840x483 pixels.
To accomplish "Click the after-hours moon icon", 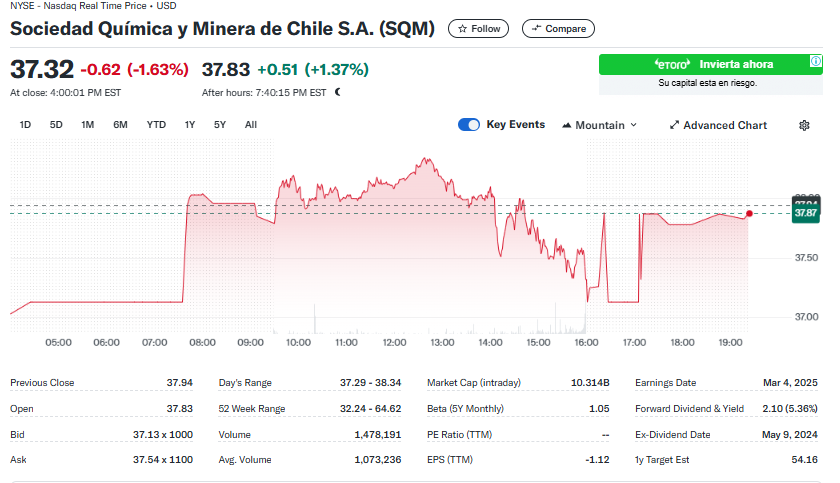I will [x=338, y=92].
